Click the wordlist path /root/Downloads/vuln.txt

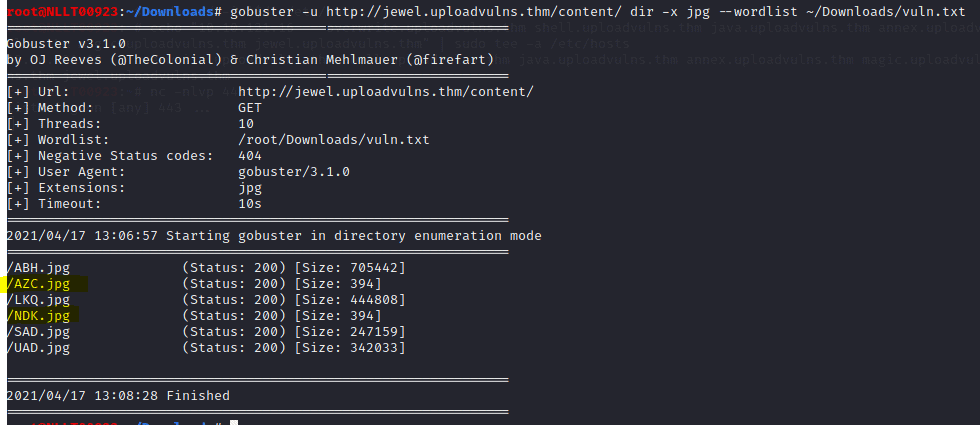pyautogui.click(x=334, y=139)
